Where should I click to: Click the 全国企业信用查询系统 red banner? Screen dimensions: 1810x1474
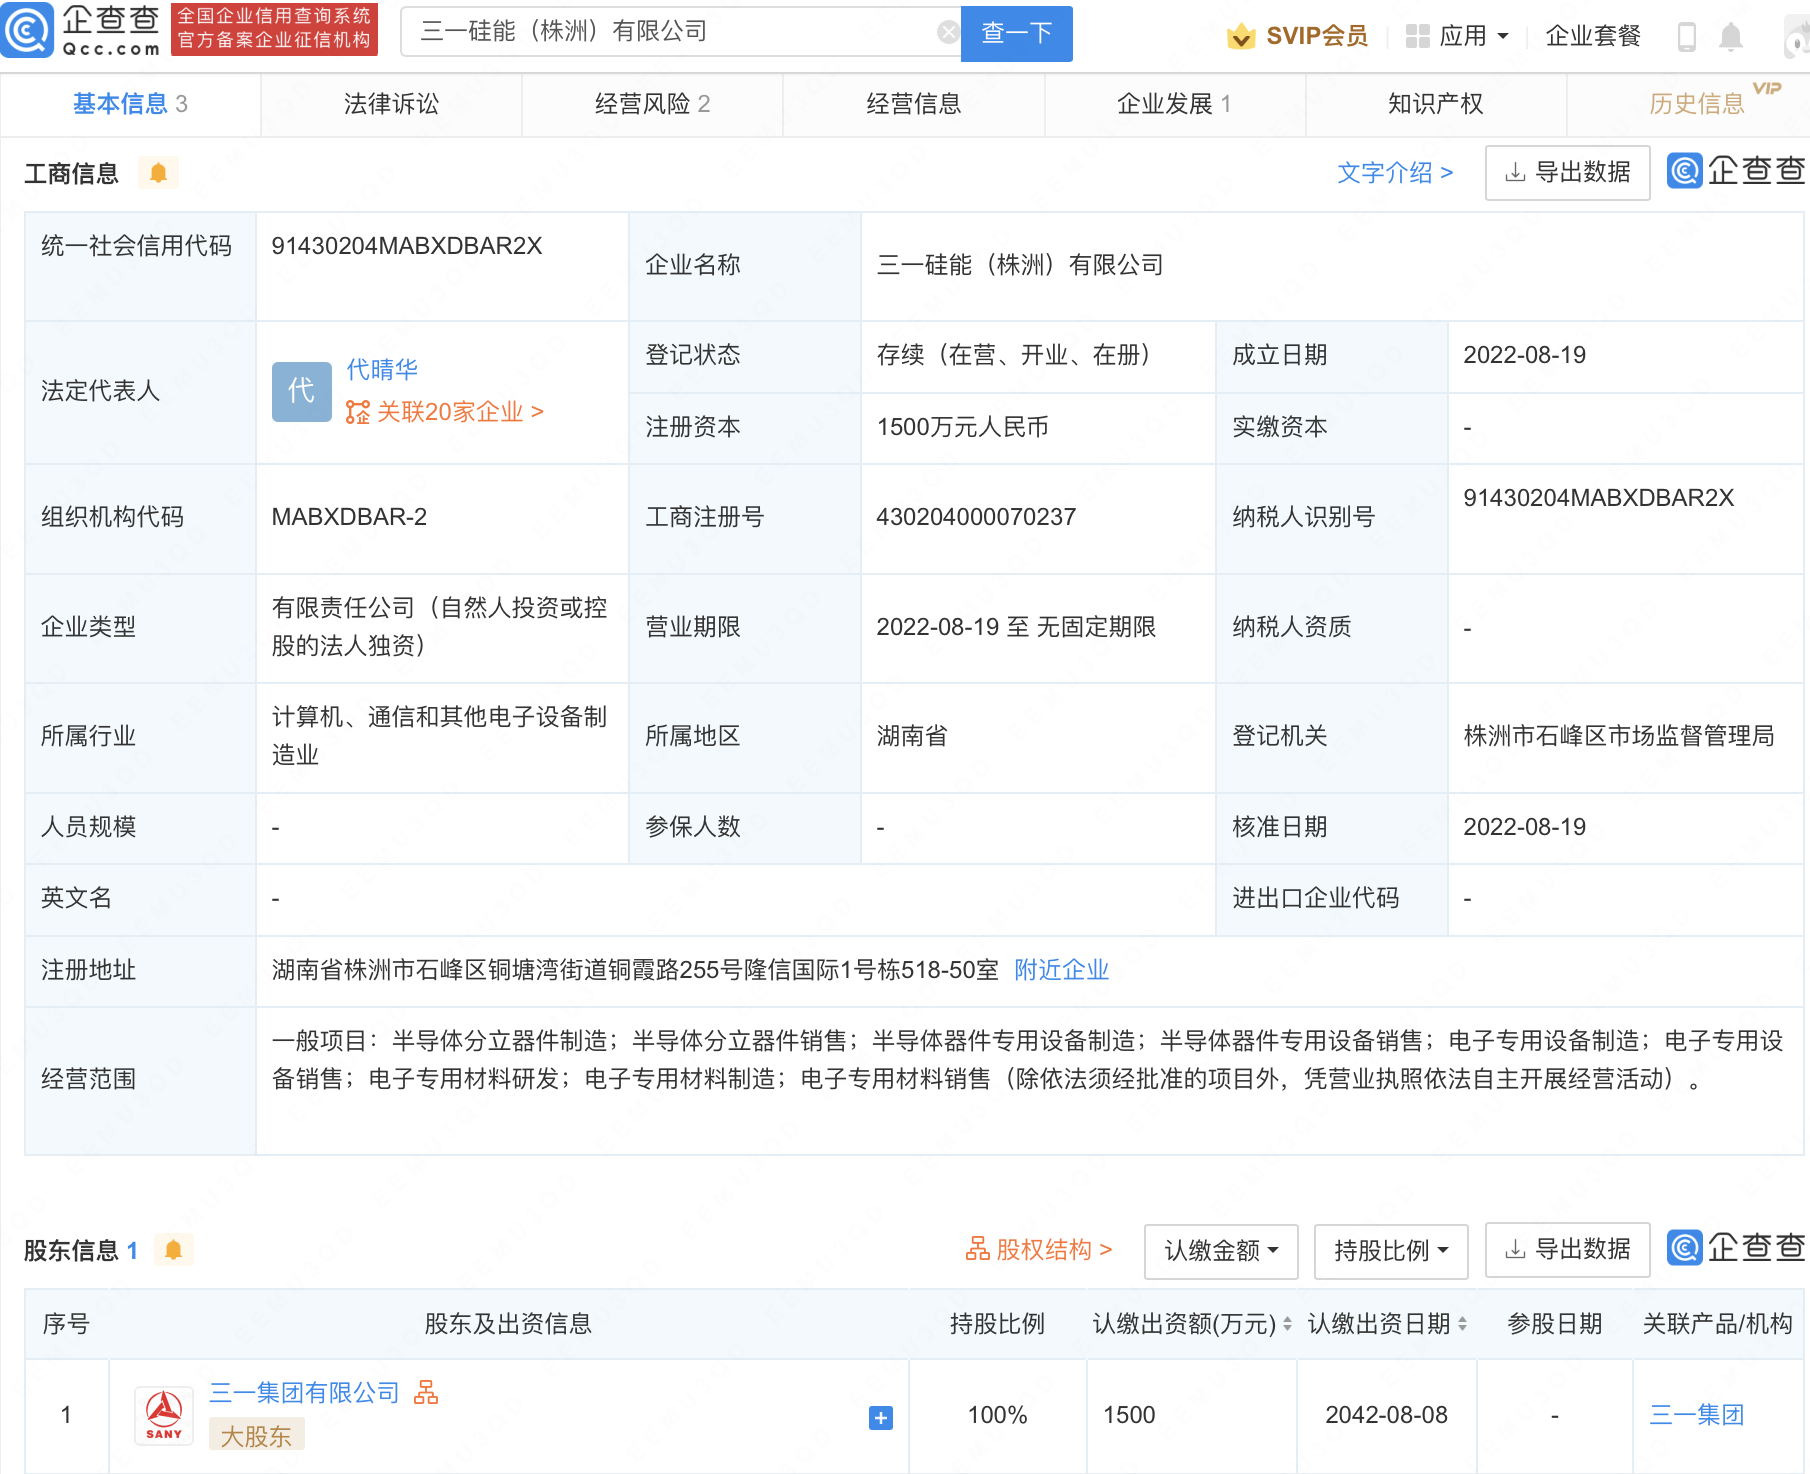tap(274, 29)
